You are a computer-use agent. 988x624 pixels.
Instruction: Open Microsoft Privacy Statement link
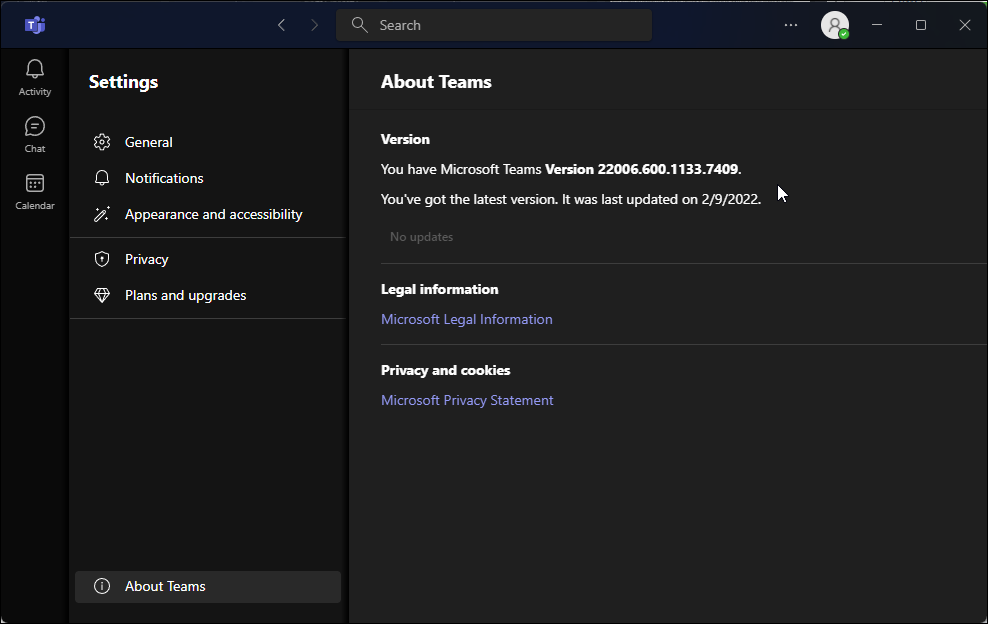coord(467,399)
